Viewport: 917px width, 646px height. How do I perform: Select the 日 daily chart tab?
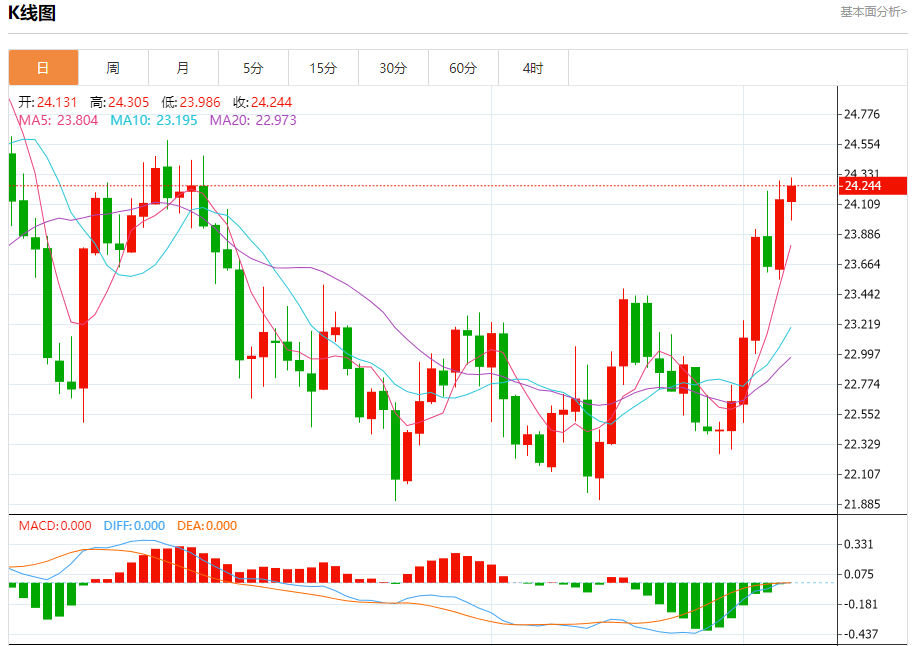43,68
